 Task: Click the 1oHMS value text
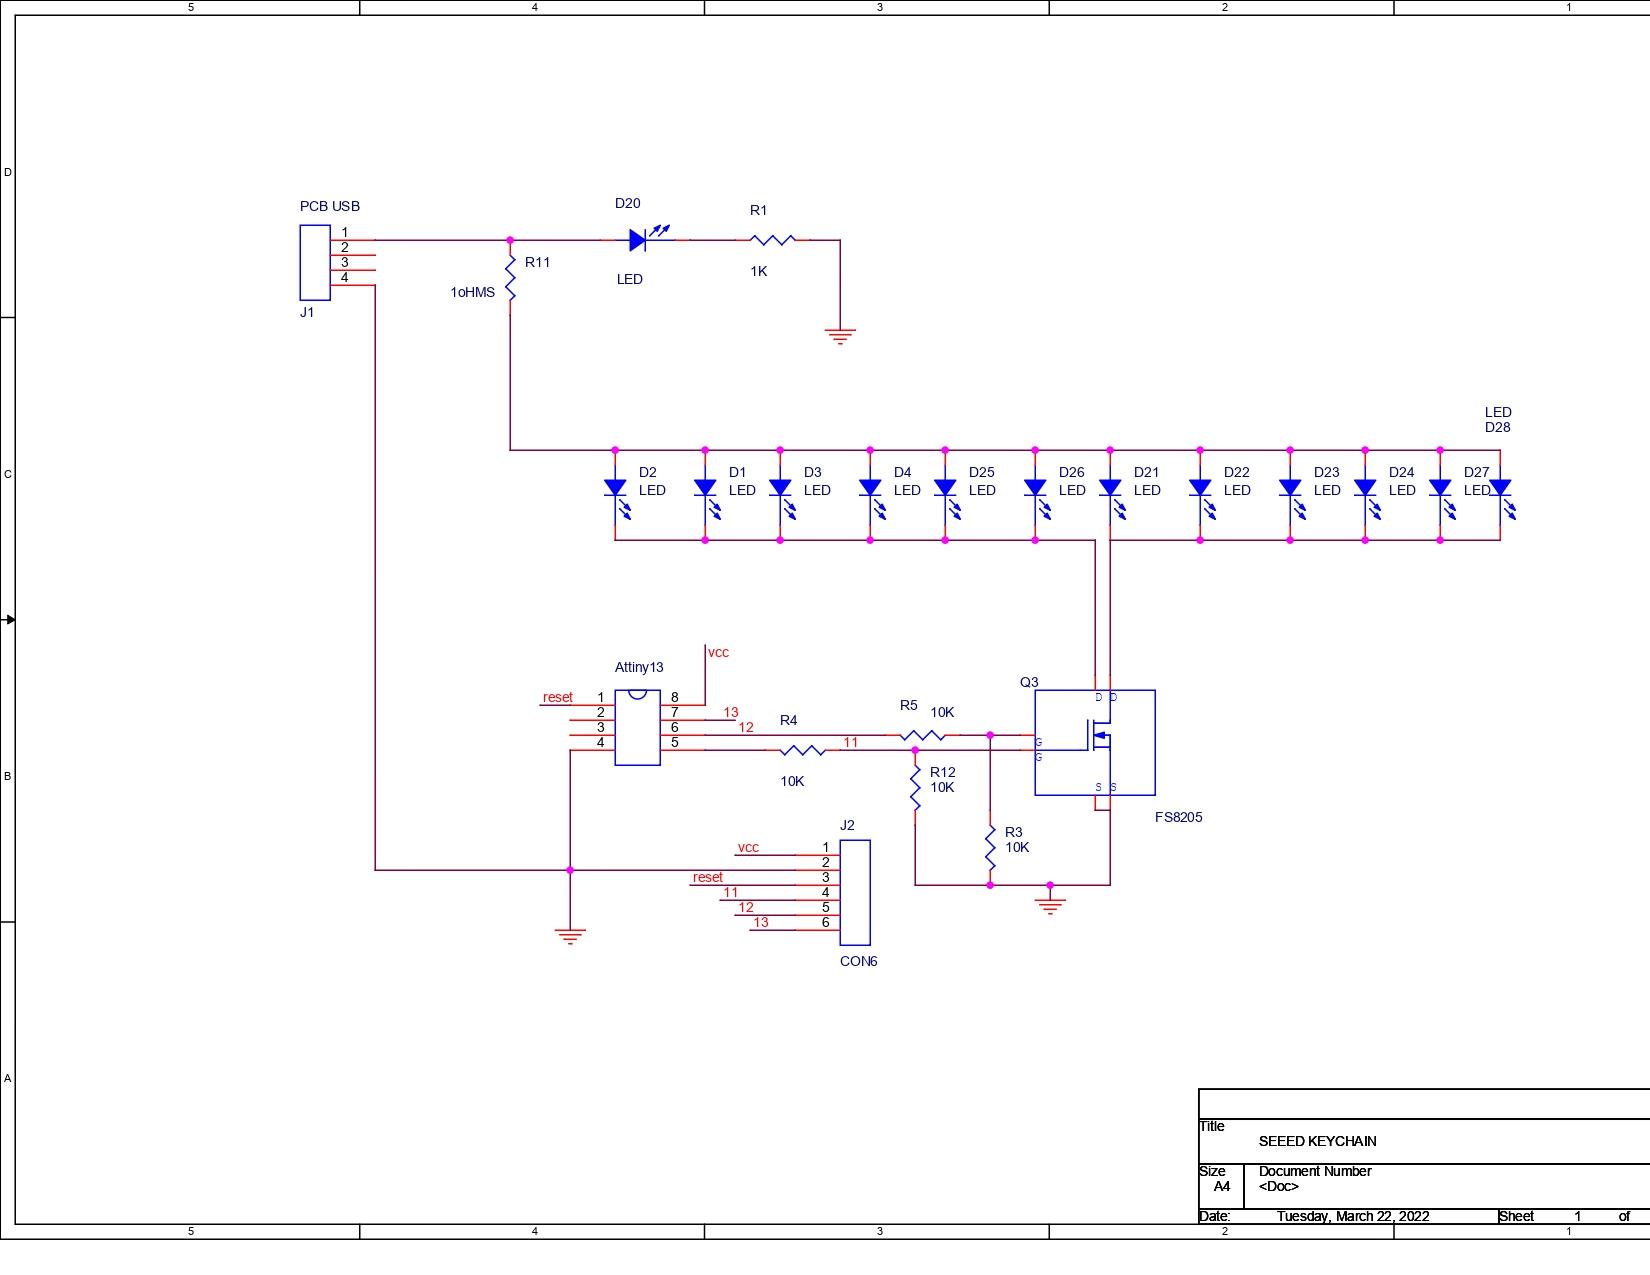click(x=472, y=292)
